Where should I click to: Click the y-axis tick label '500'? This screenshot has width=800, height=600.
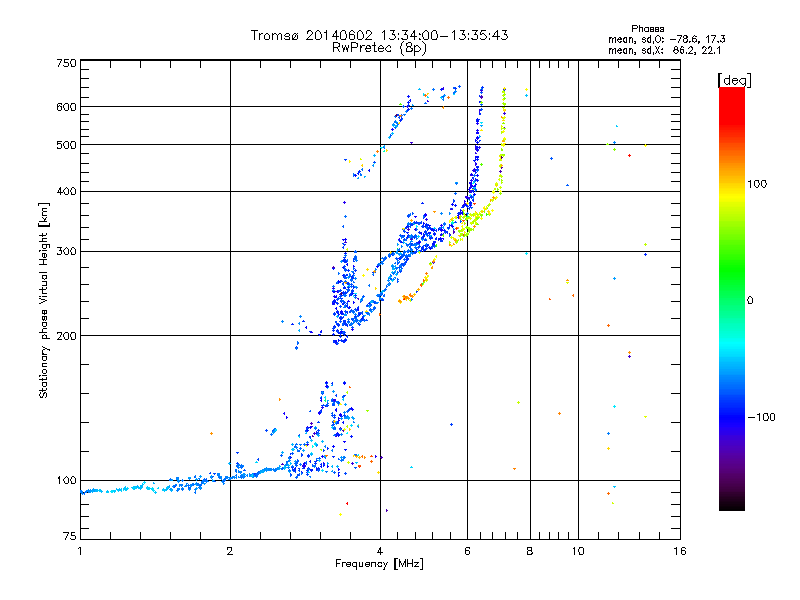point(66,145)
